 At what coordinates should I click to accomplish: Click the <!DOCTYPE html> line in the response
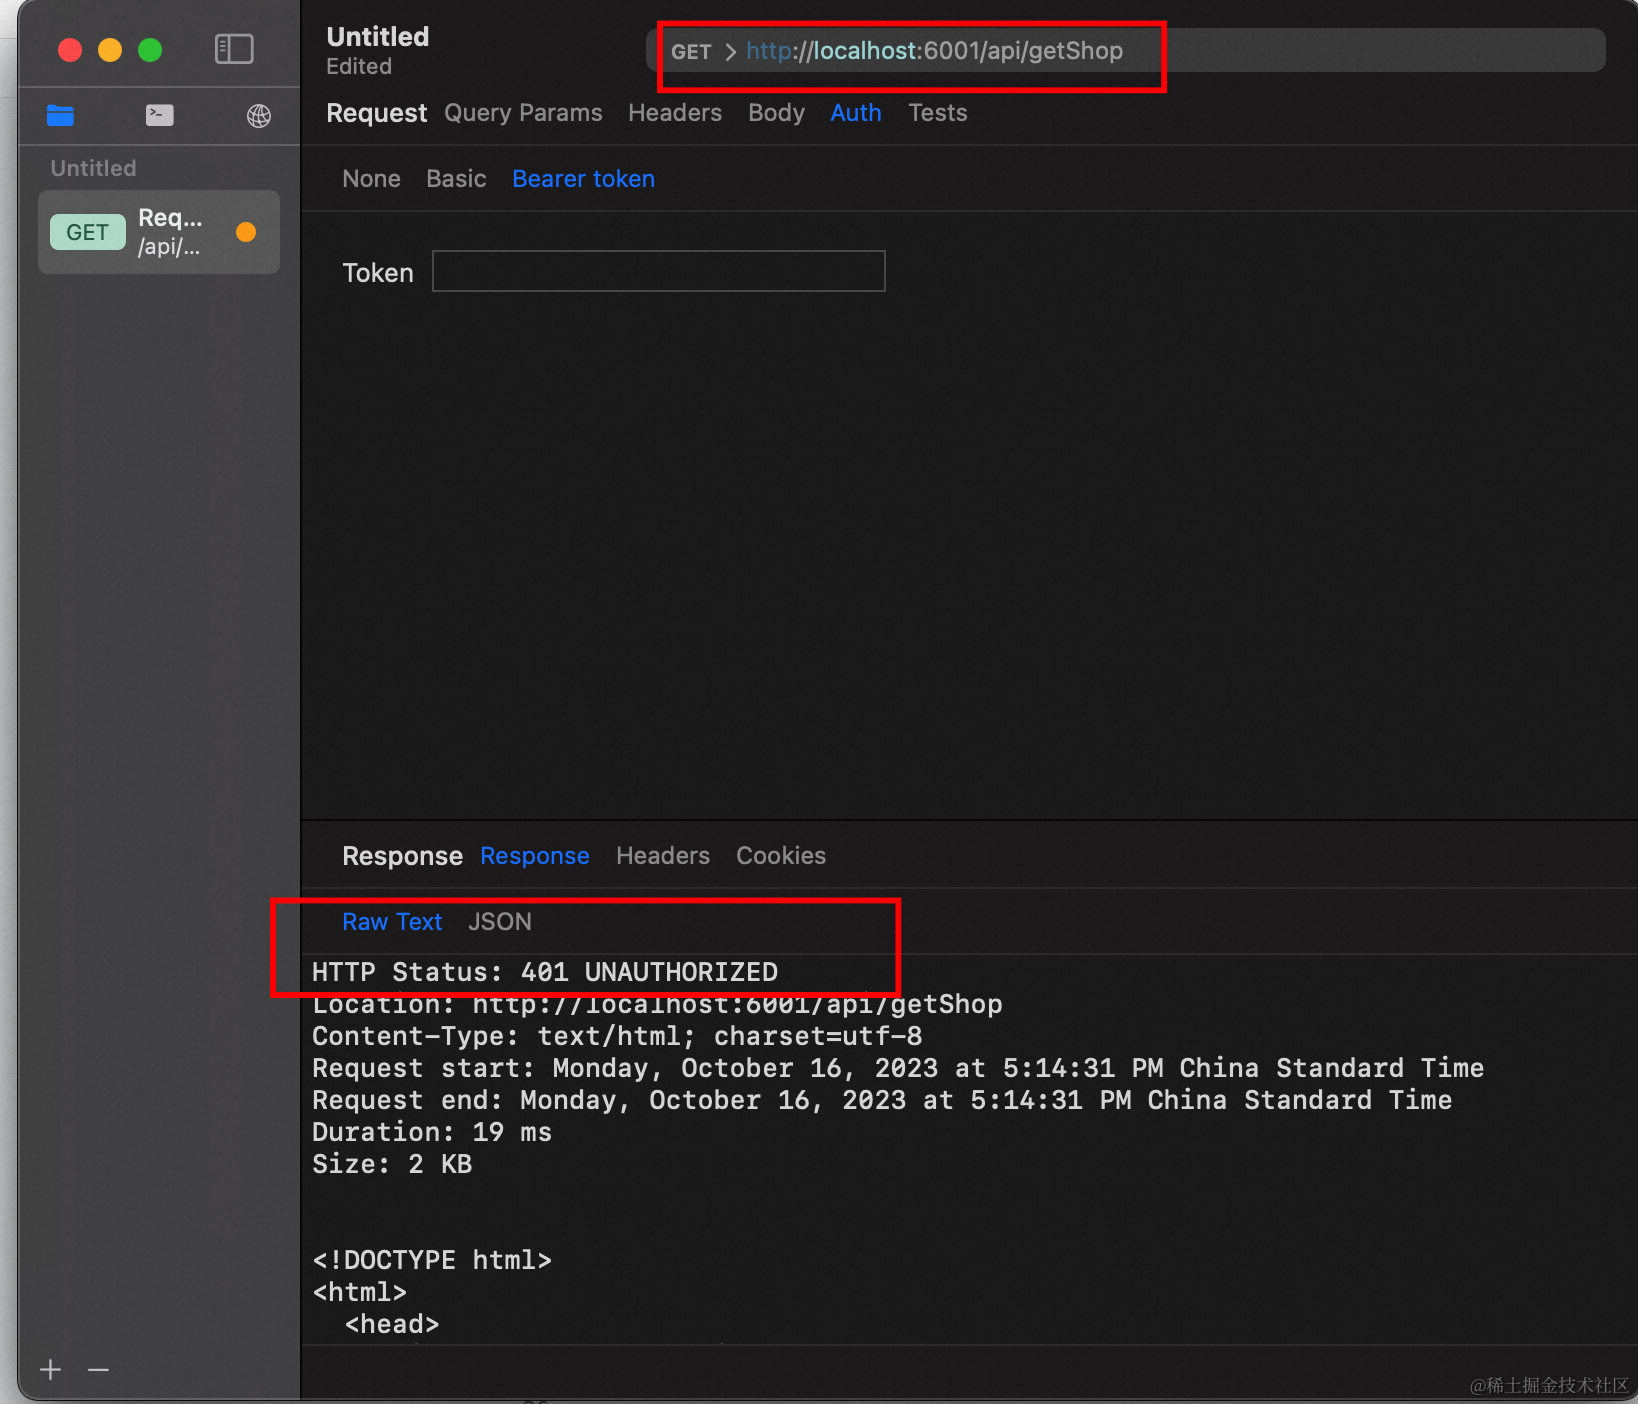432,1260
